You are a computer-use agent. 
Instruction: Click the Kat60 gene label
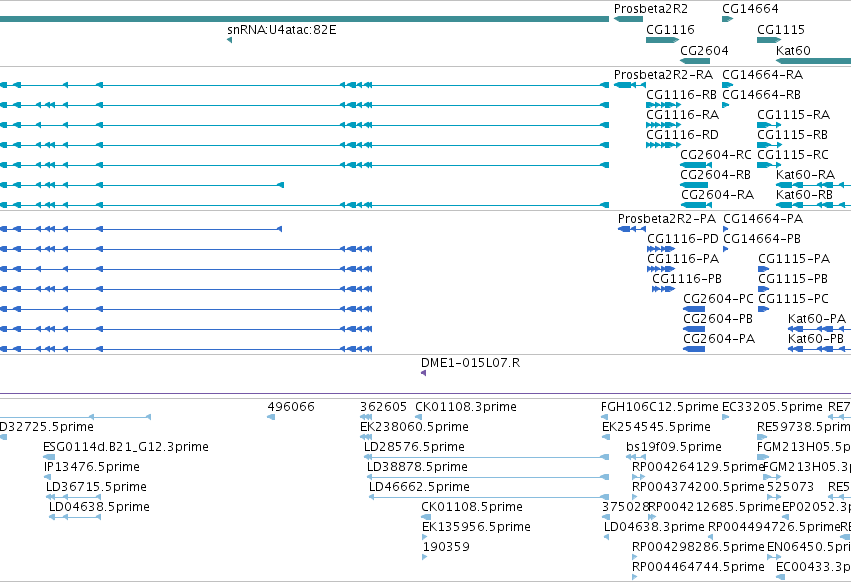tap(793, 50)
